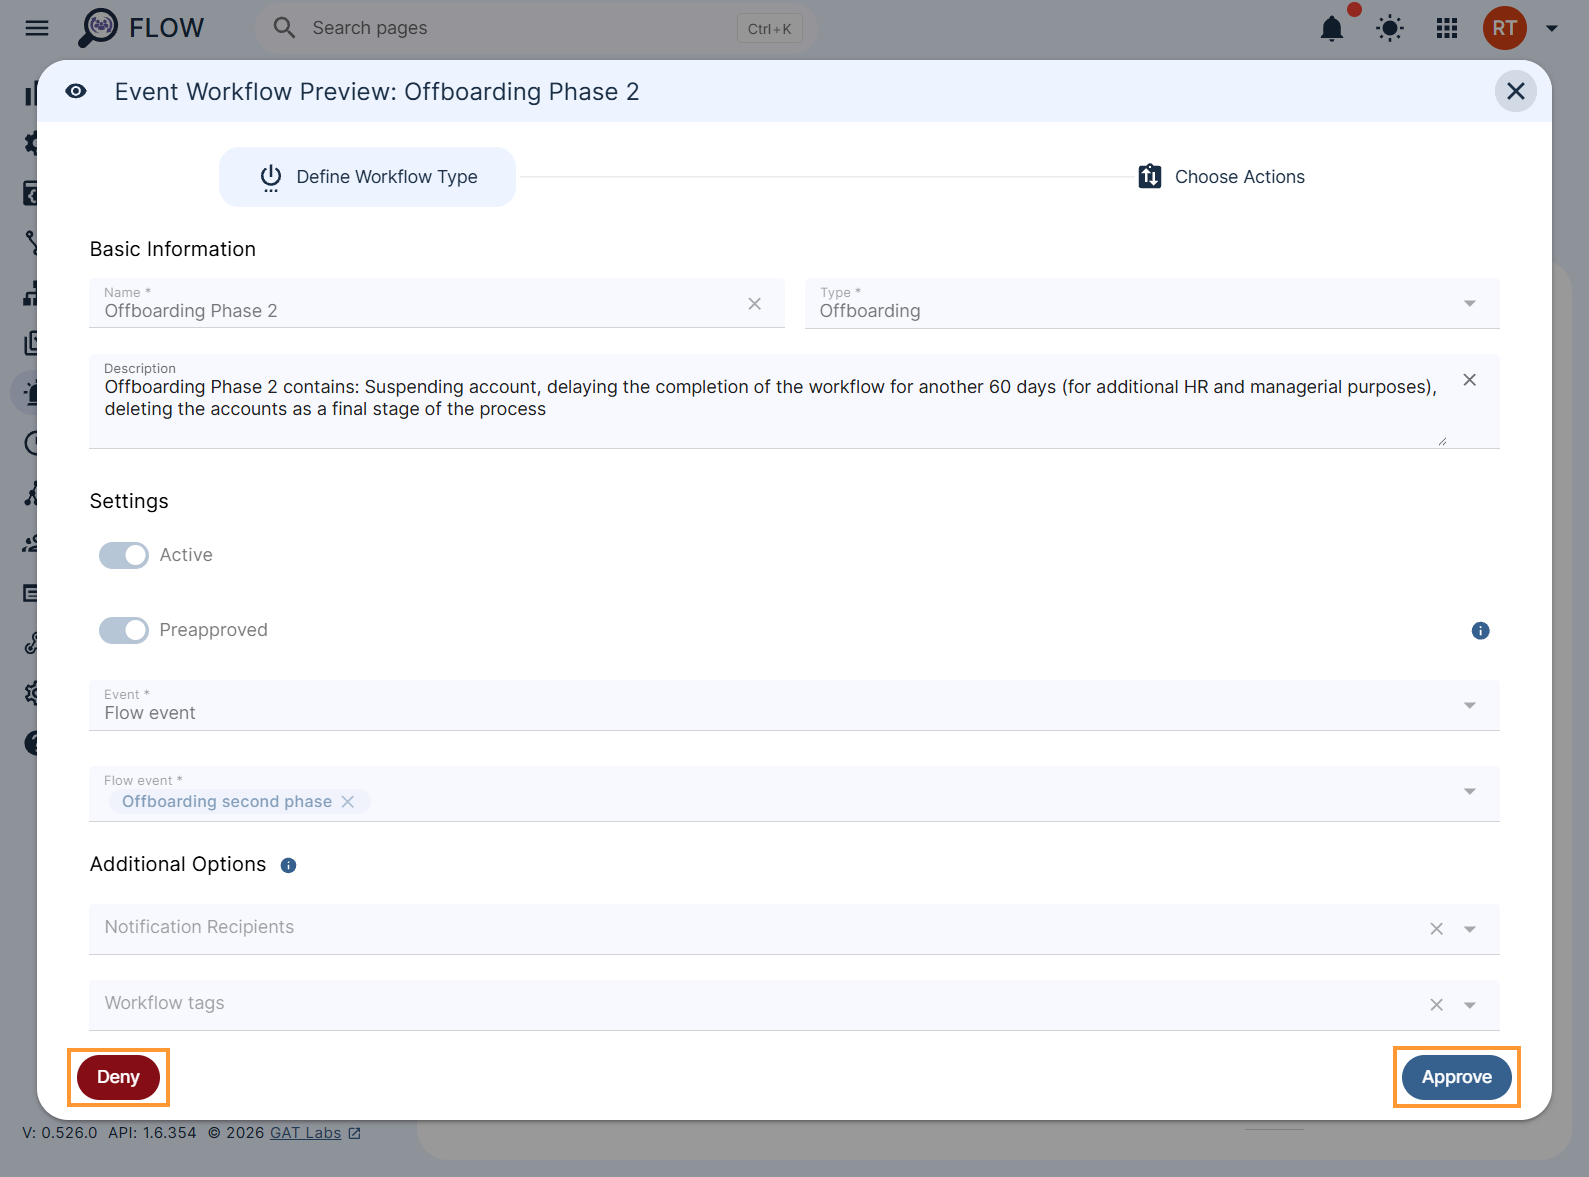
Task: Click the Basic Information heading
Action: [173, 249]
